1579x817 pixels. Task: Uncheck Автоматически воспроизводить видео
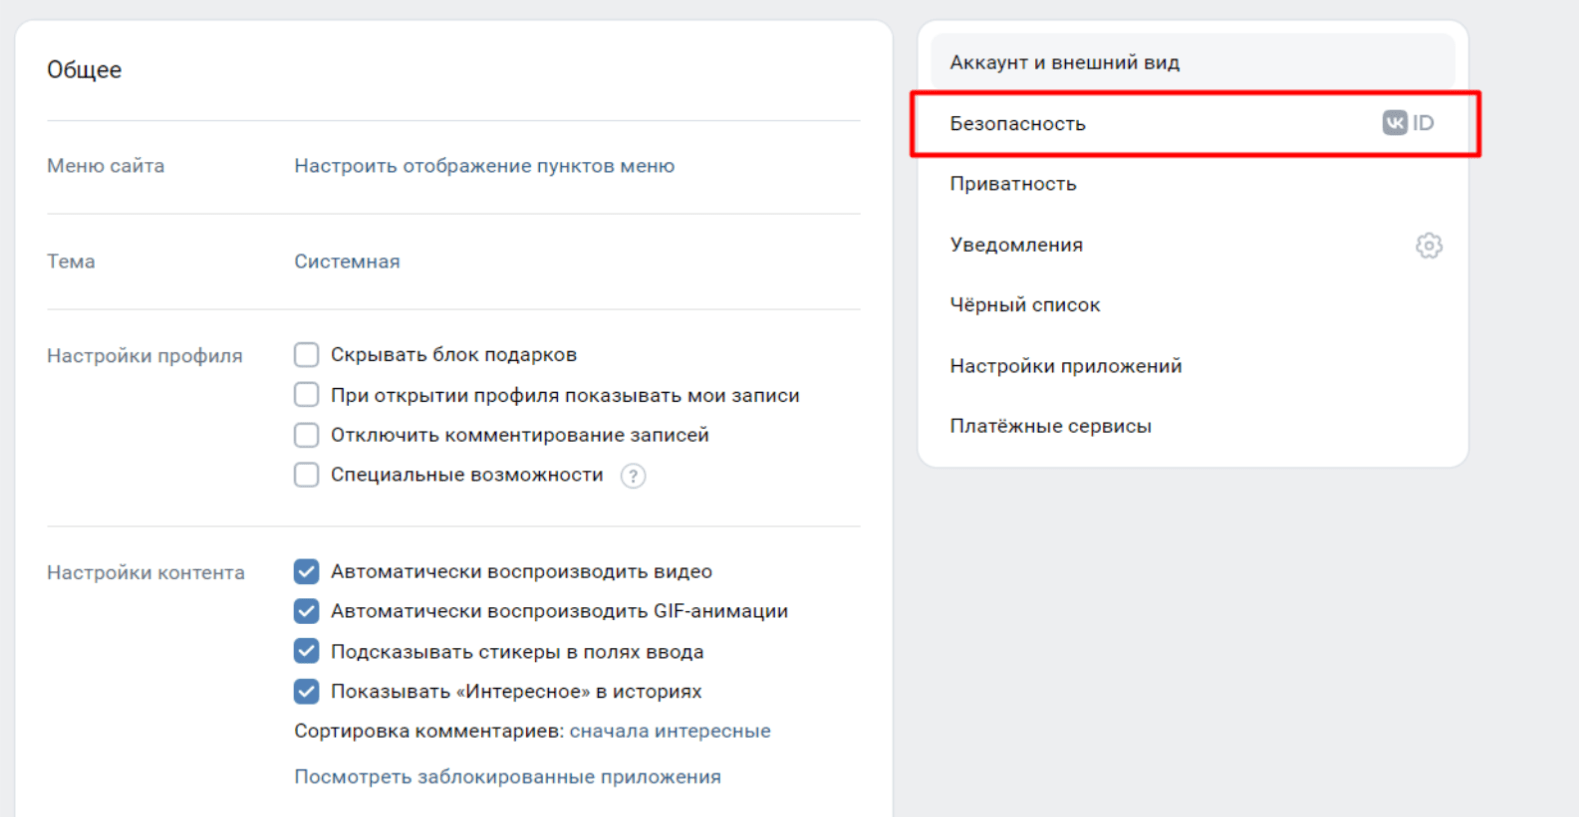[x=306, y=571]
